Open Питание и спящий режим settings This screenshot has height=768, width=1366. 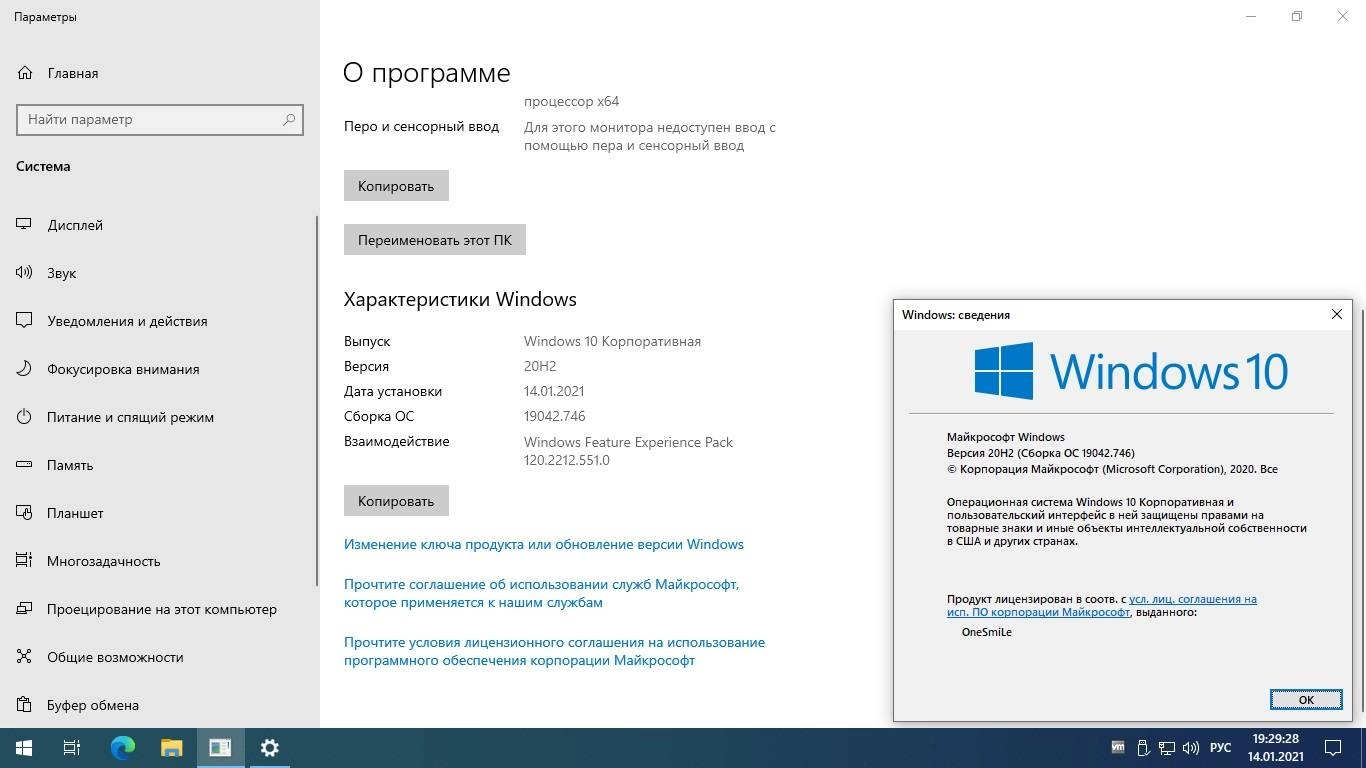130,417
